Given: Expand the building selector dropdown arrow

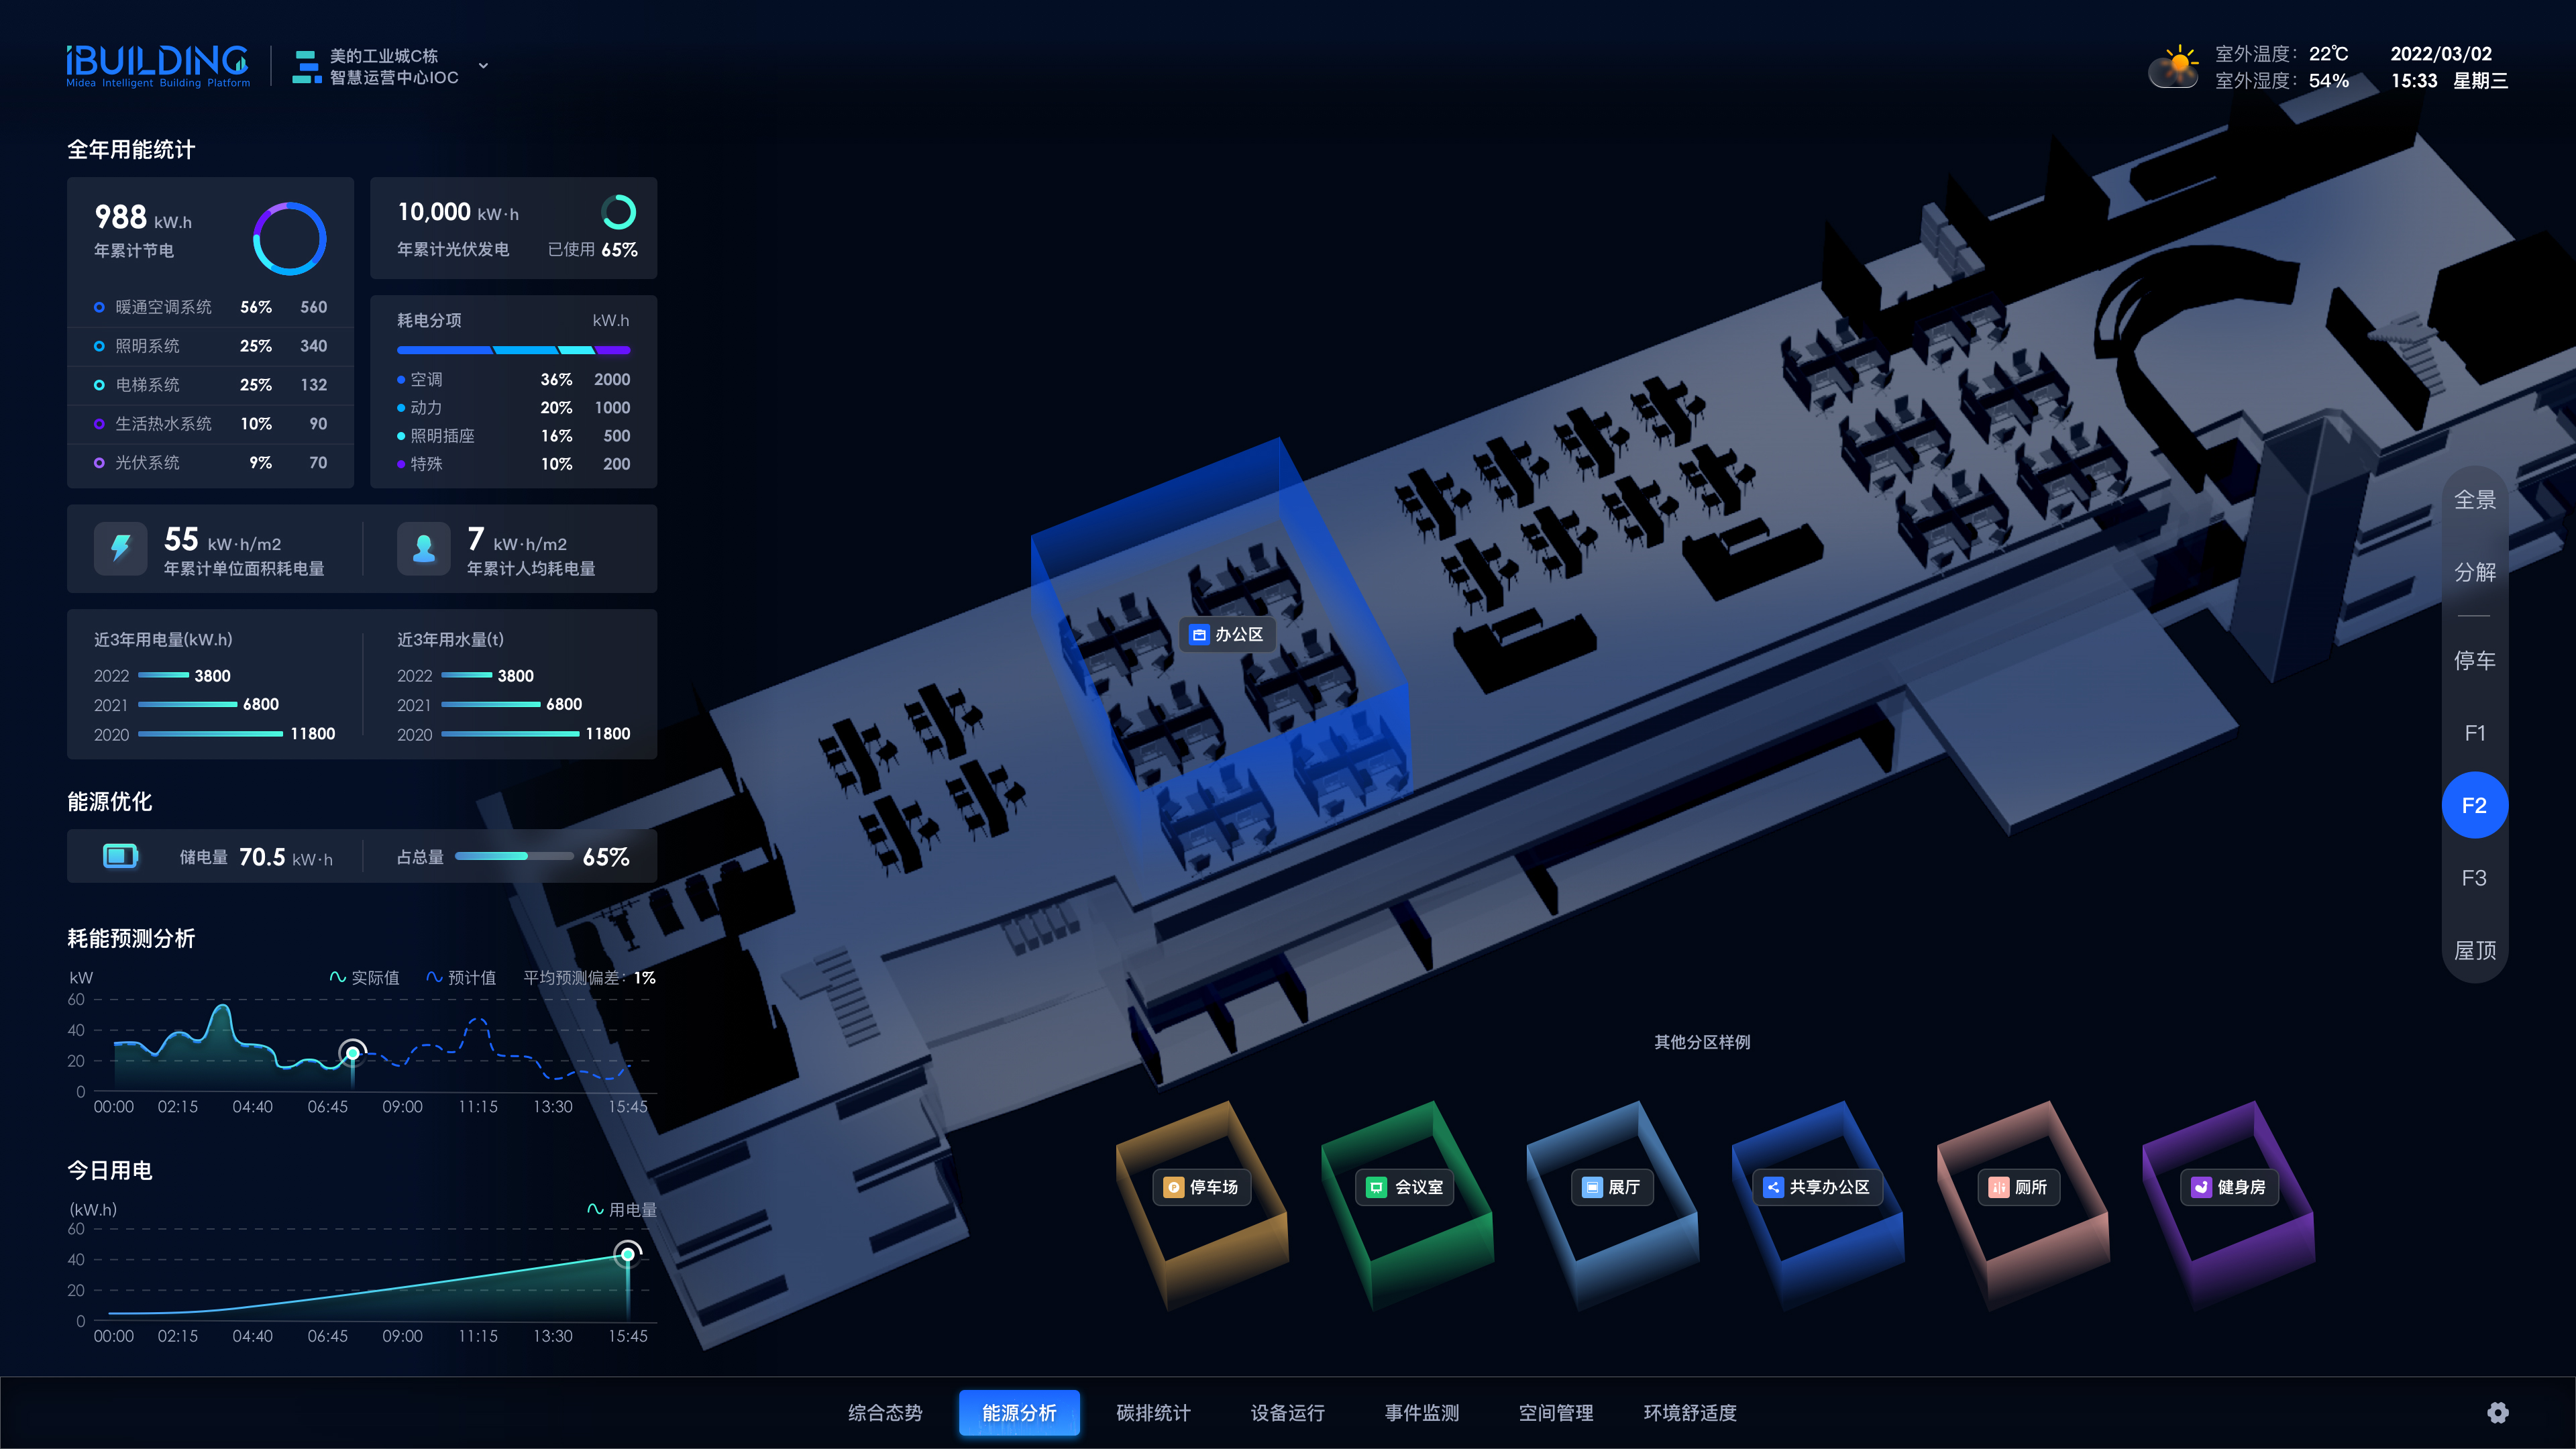Looking at the screenshot, I should [x=483, y=66].
